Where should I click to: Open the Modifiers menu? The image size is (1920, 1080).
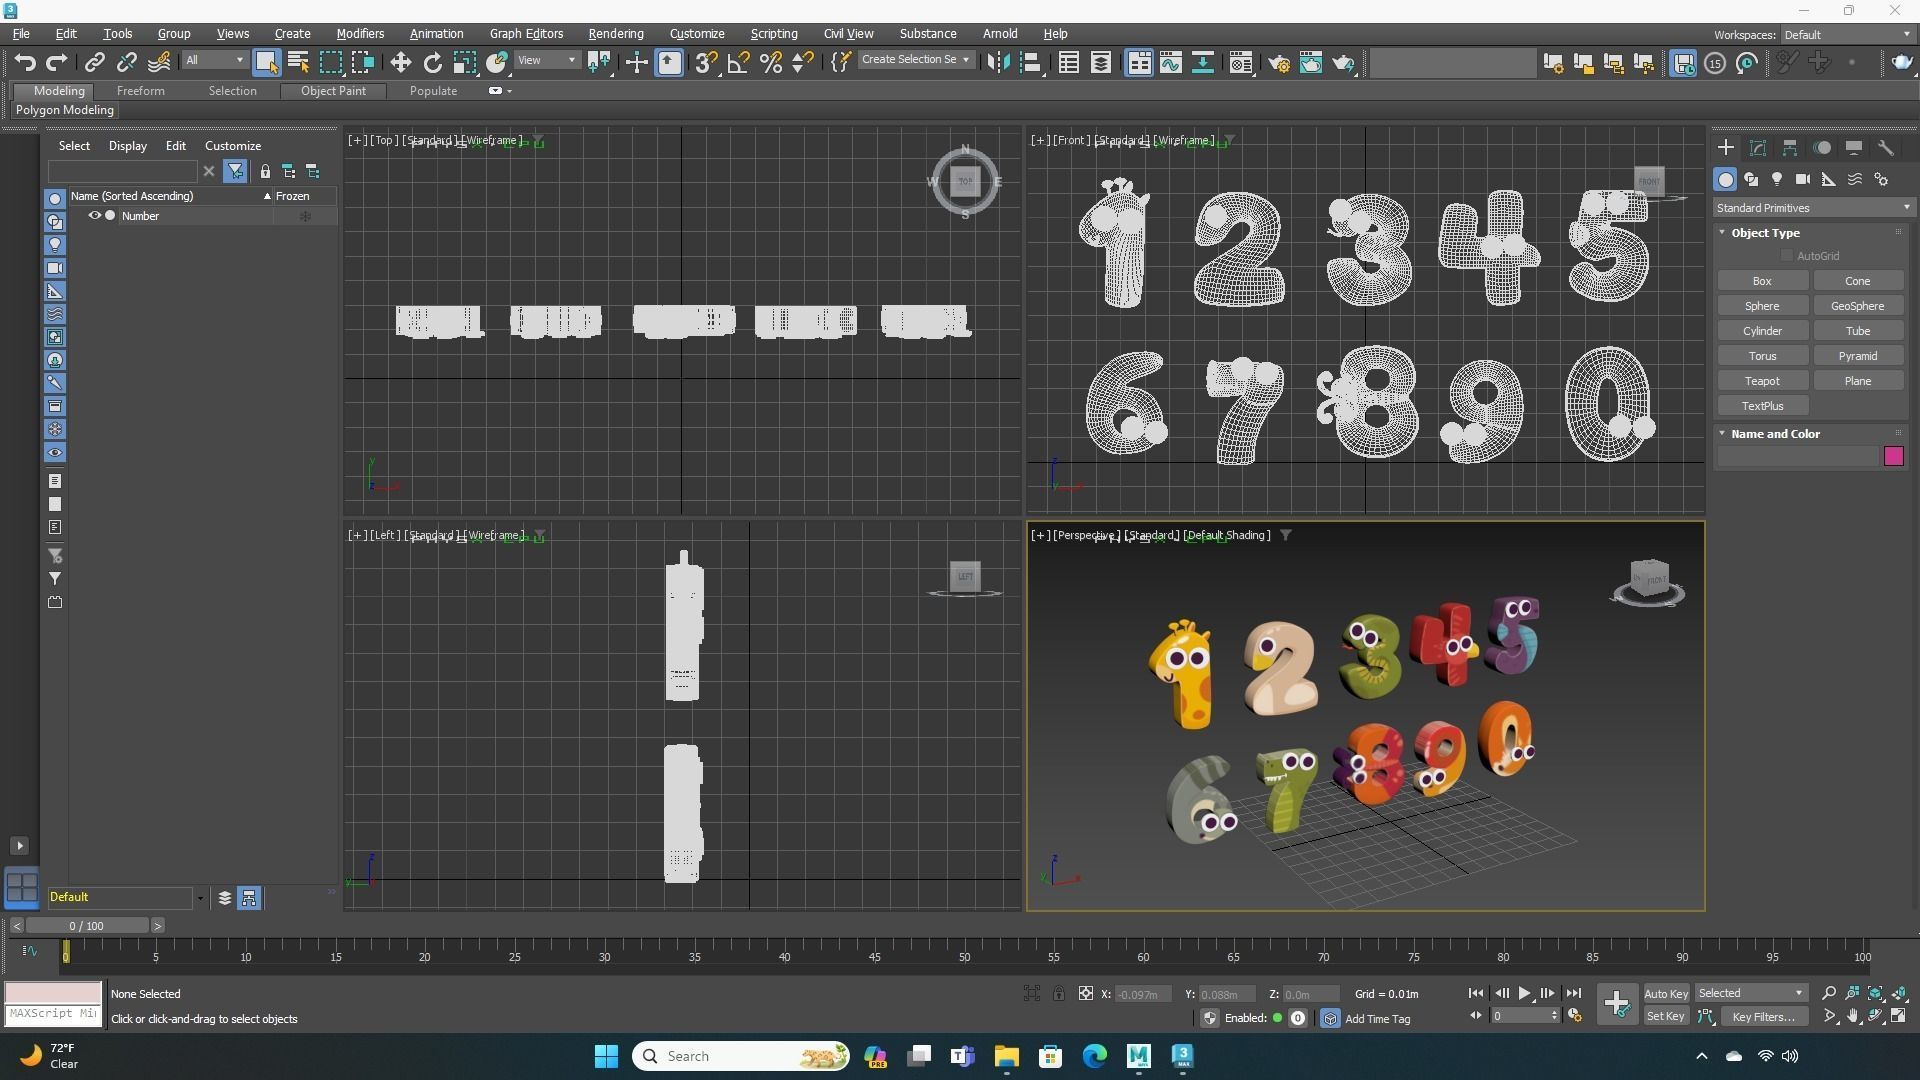(360, 34)
